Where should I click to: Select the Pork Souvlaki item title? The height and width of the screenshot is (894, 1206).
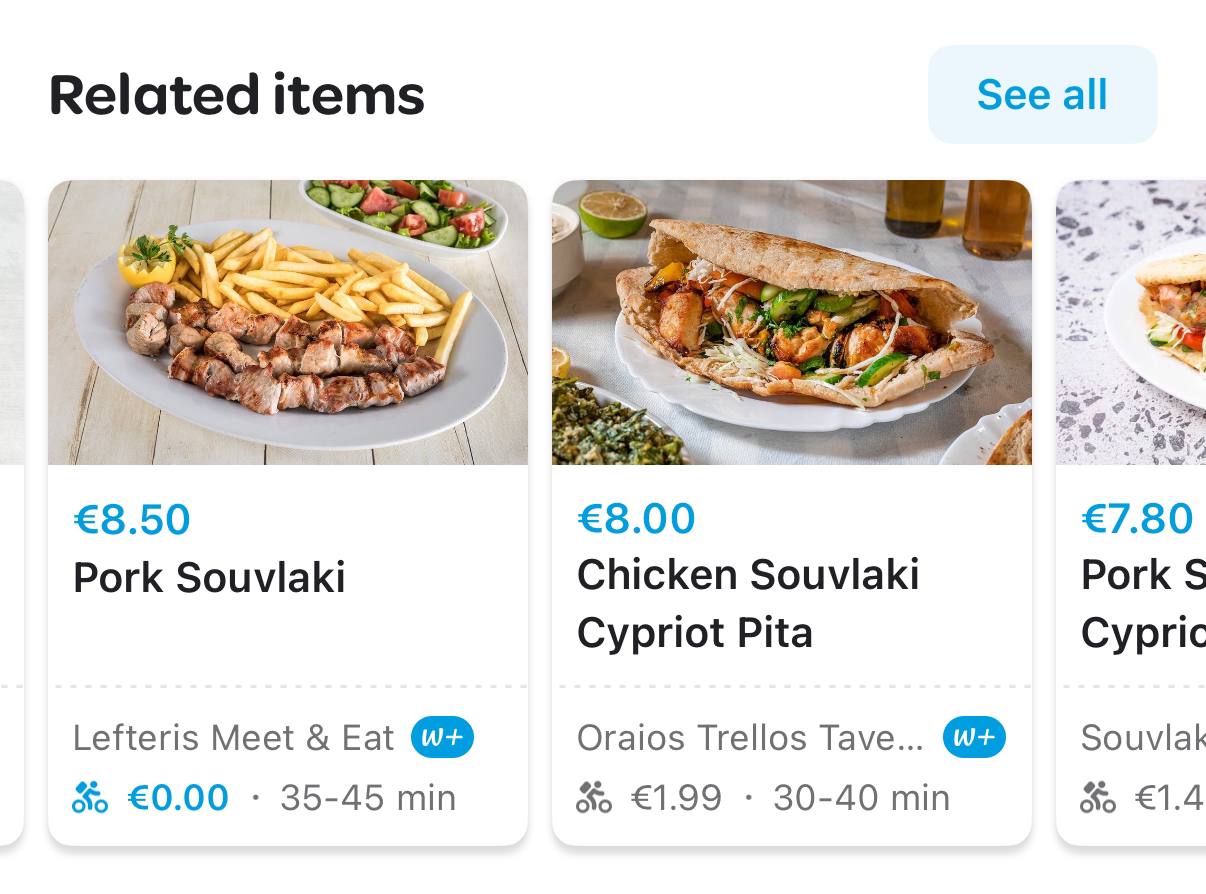pyautogui.click(x=209, y=578)
